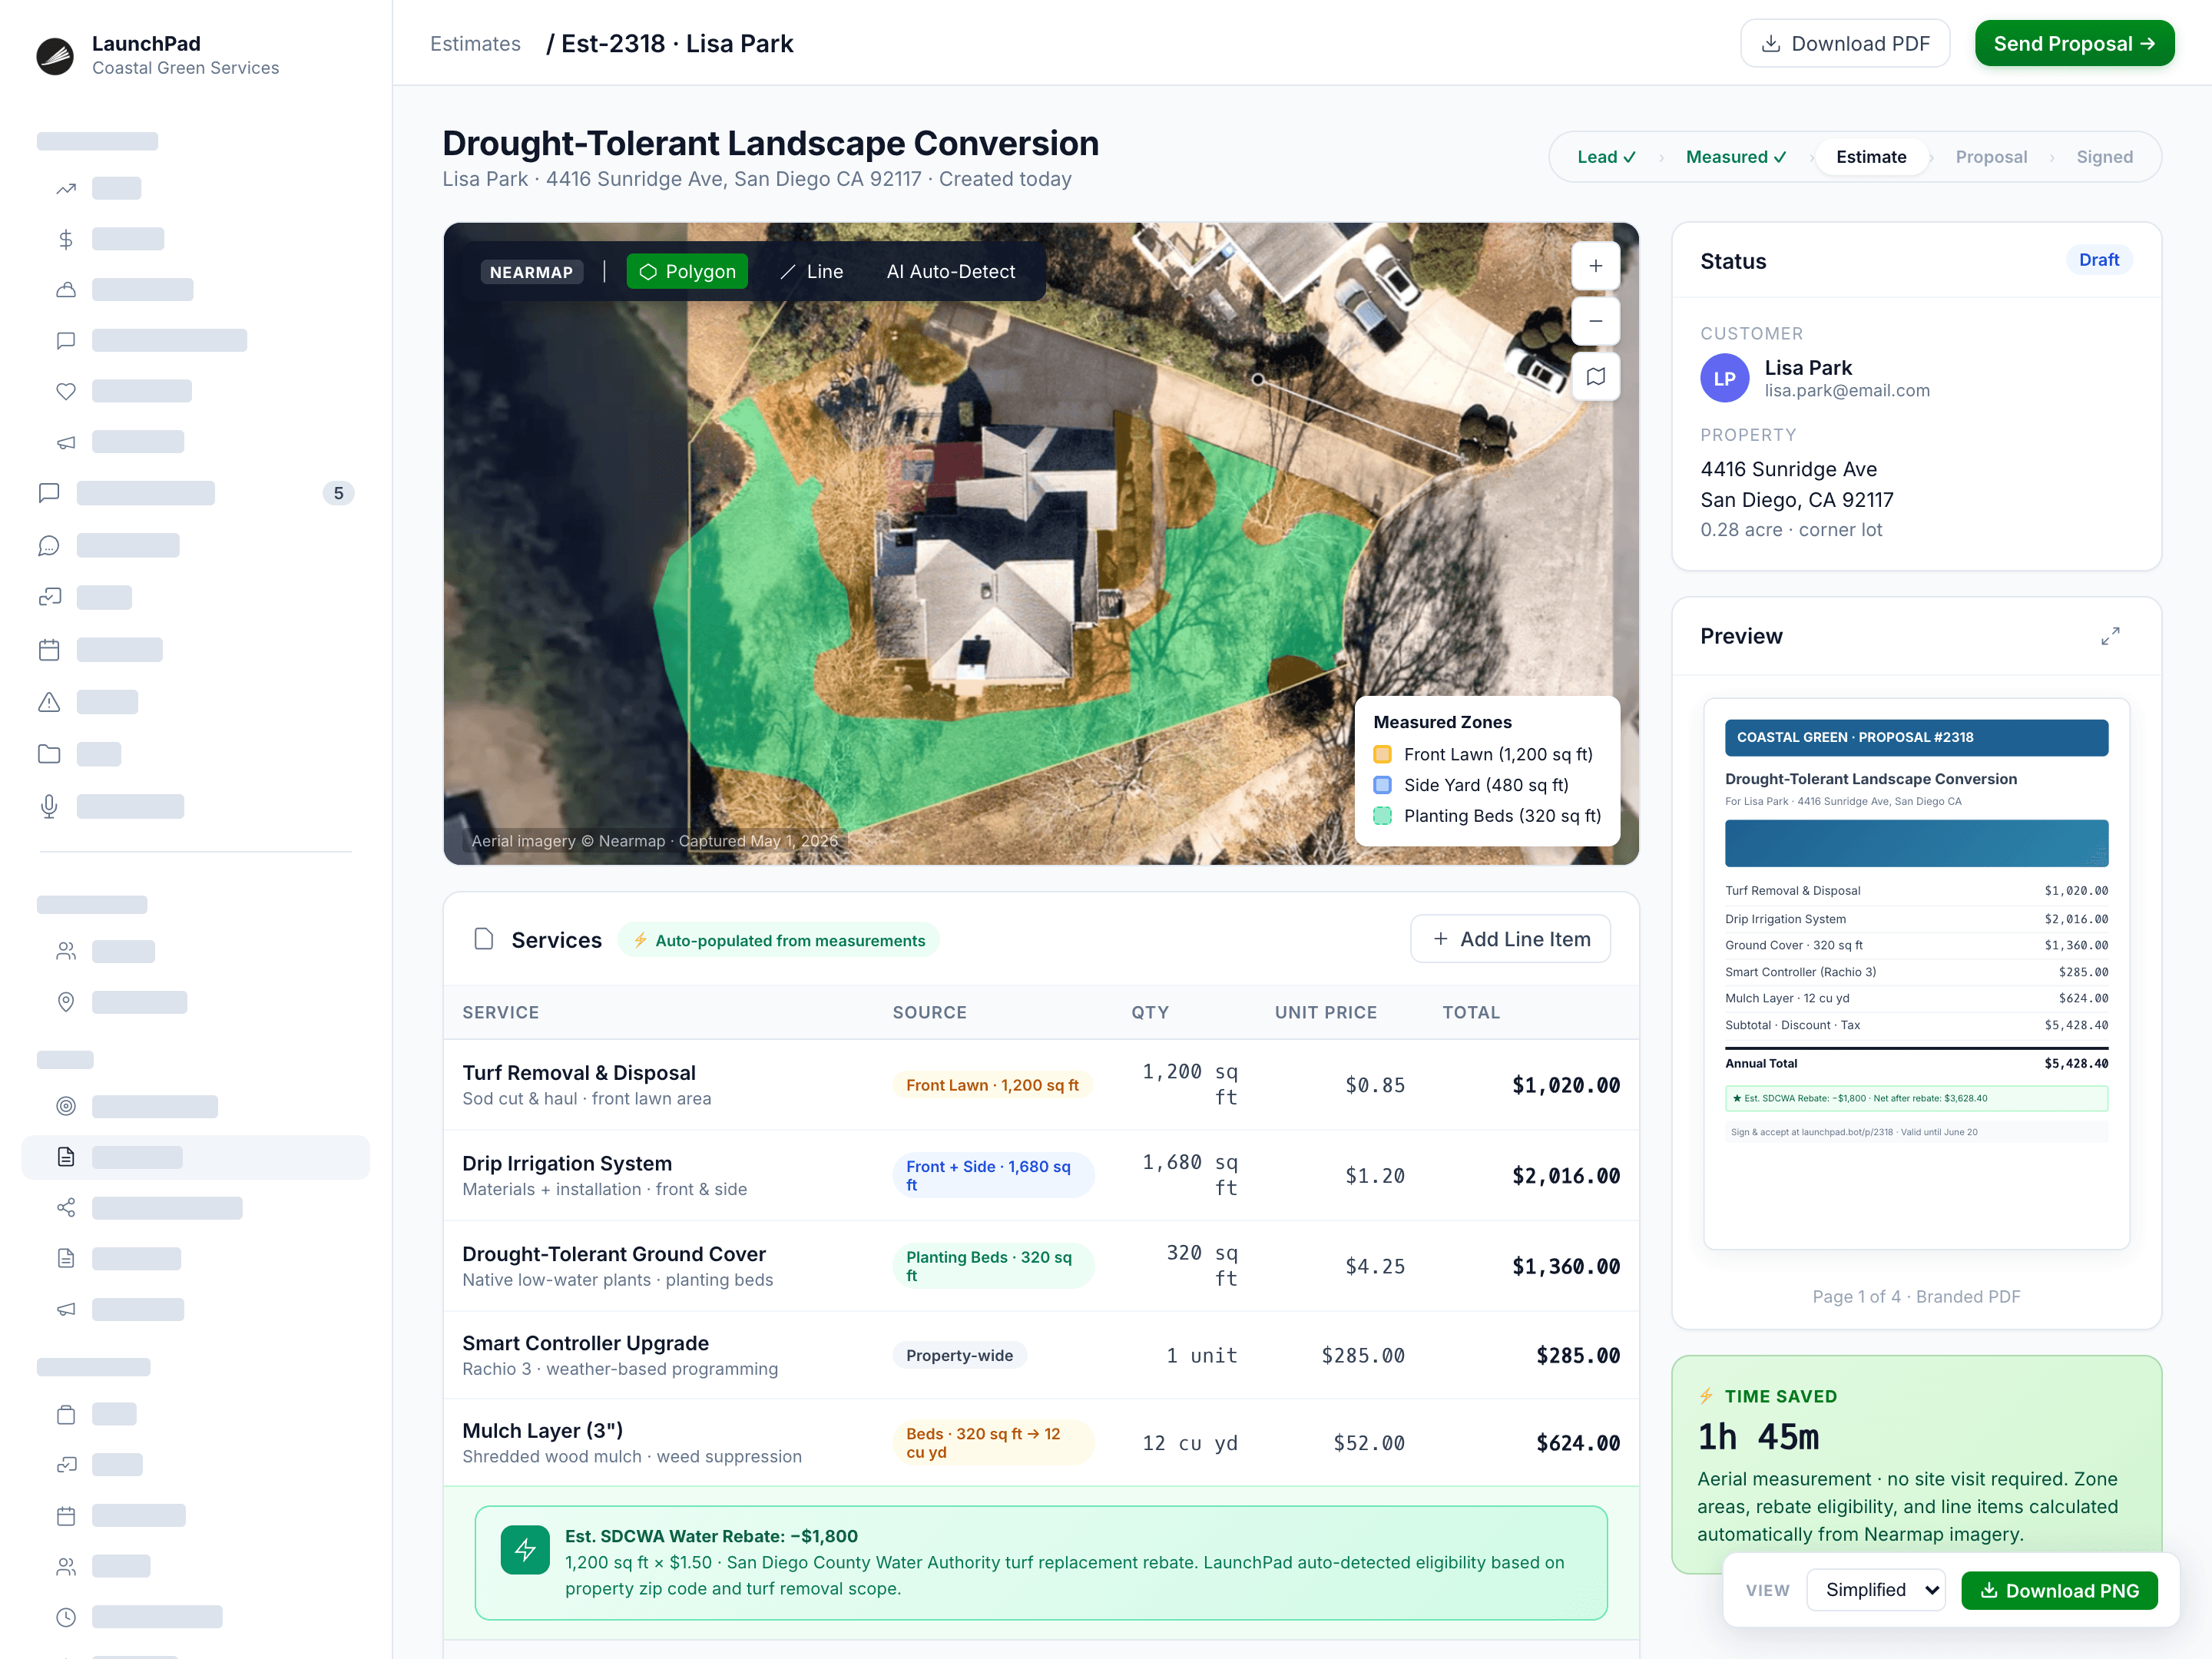Open the sidebar trending chart icon item
The width and height of the screenshot is (2212, 1659).
tap(66, 188)
